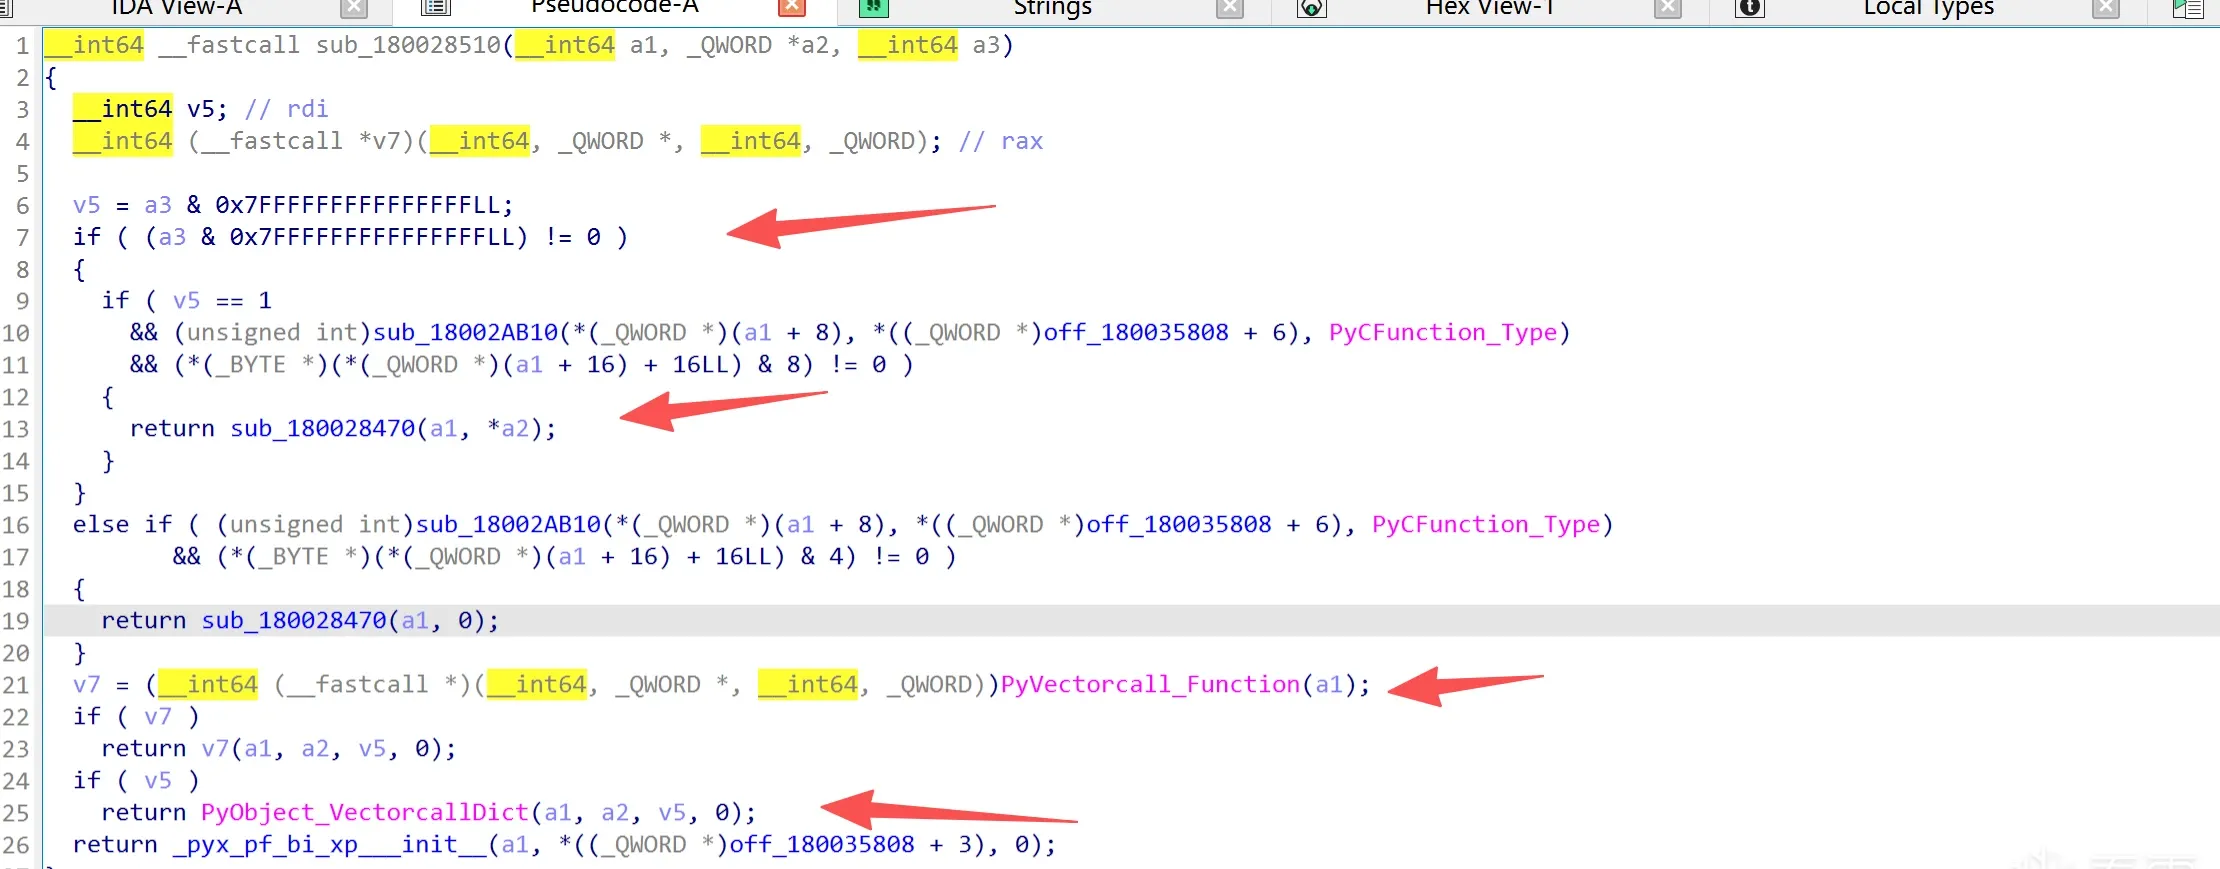Viewport: 2220px width, 869px height.
Task: Close the Hex View-1 tab
Action: click(x=1668, y=8)
